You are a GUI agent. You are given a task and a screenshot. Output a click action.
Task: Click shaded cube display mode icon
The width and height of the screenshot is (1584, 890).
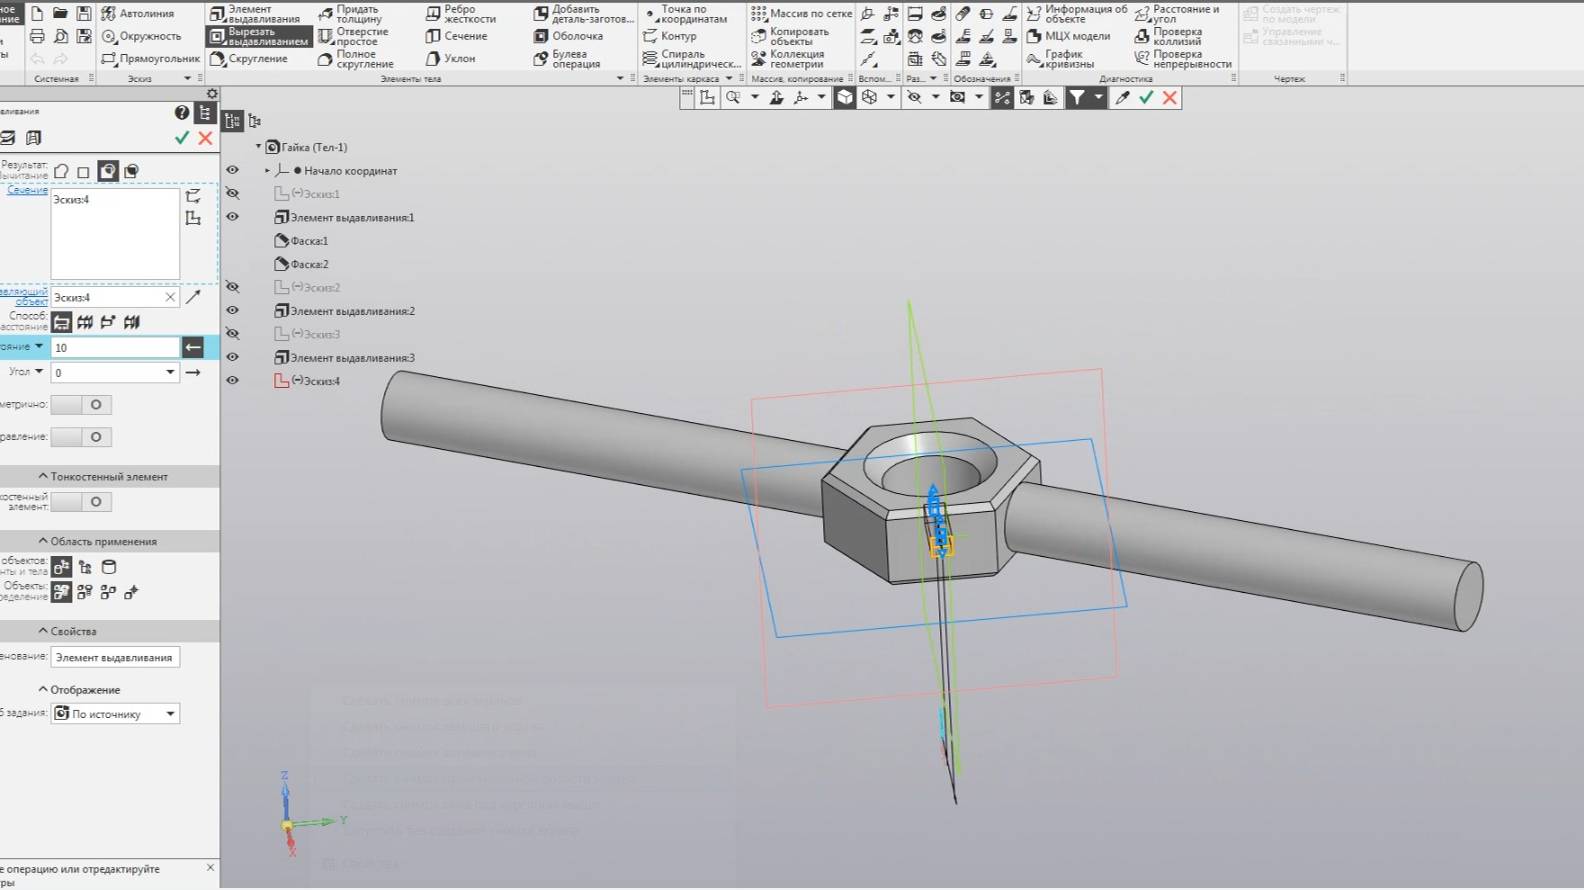coord(845,97)
